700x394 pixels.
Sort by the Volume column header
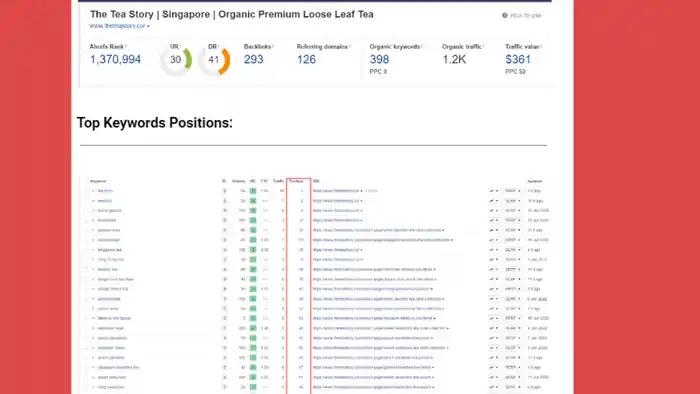(x=239, y=181)
